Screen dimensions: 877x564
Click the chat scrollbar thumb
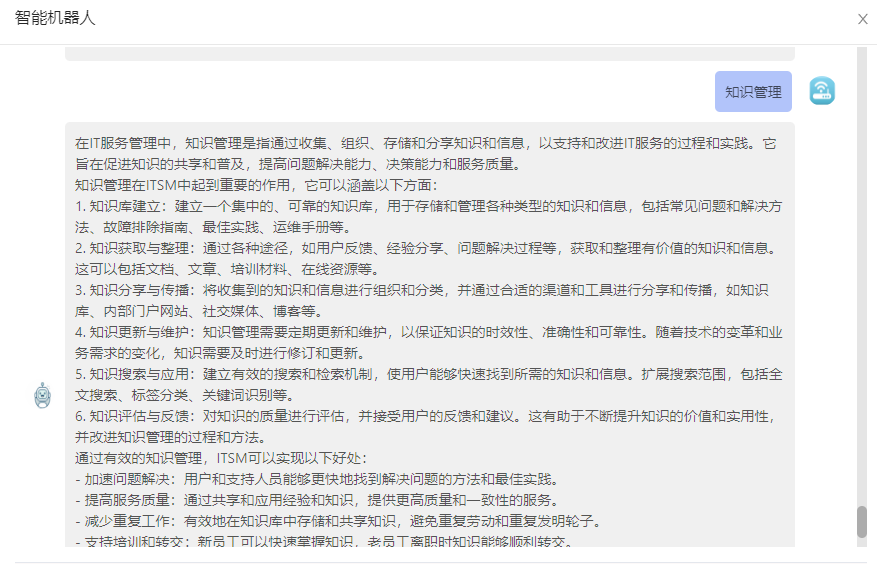861,522
